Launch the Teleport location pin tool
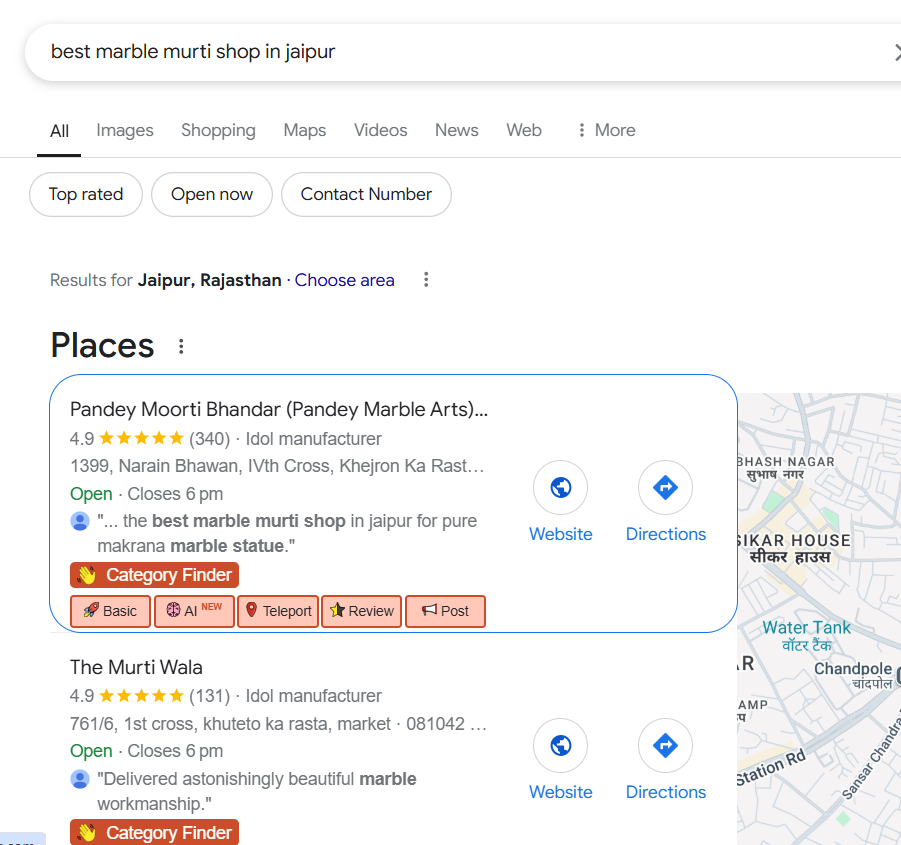 (x=278, y=611)
